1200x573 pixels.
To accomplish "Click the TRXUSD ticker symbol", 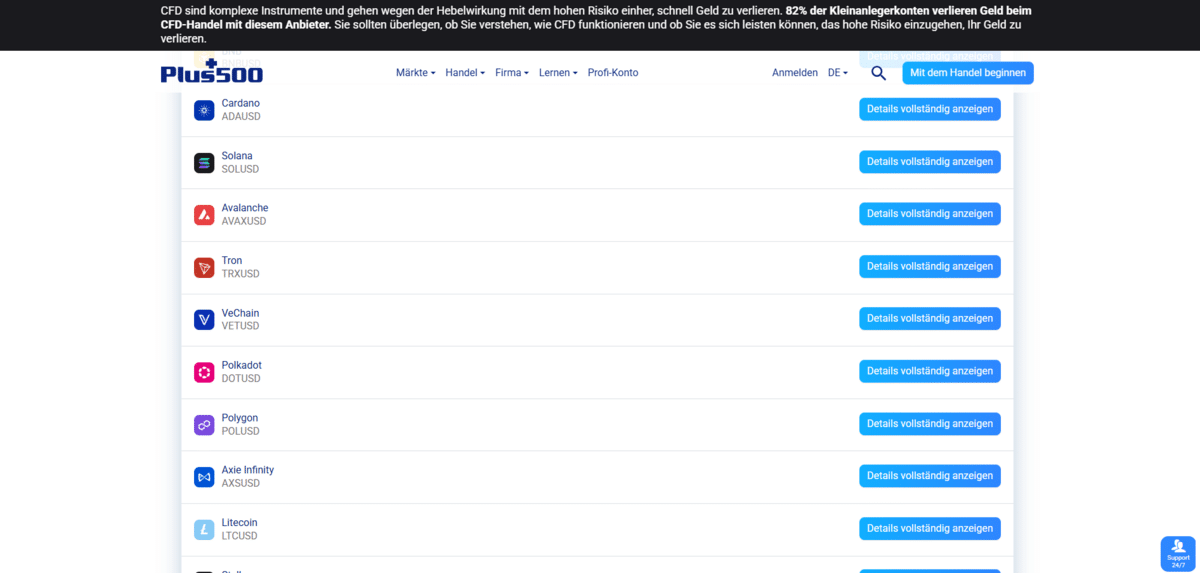I will coord(240,274).
